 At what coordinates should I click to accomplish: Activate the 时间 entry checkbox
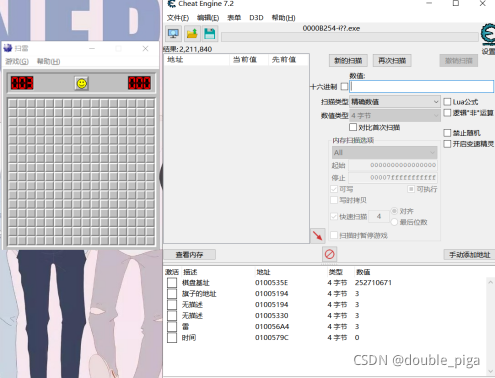(172, 338)
